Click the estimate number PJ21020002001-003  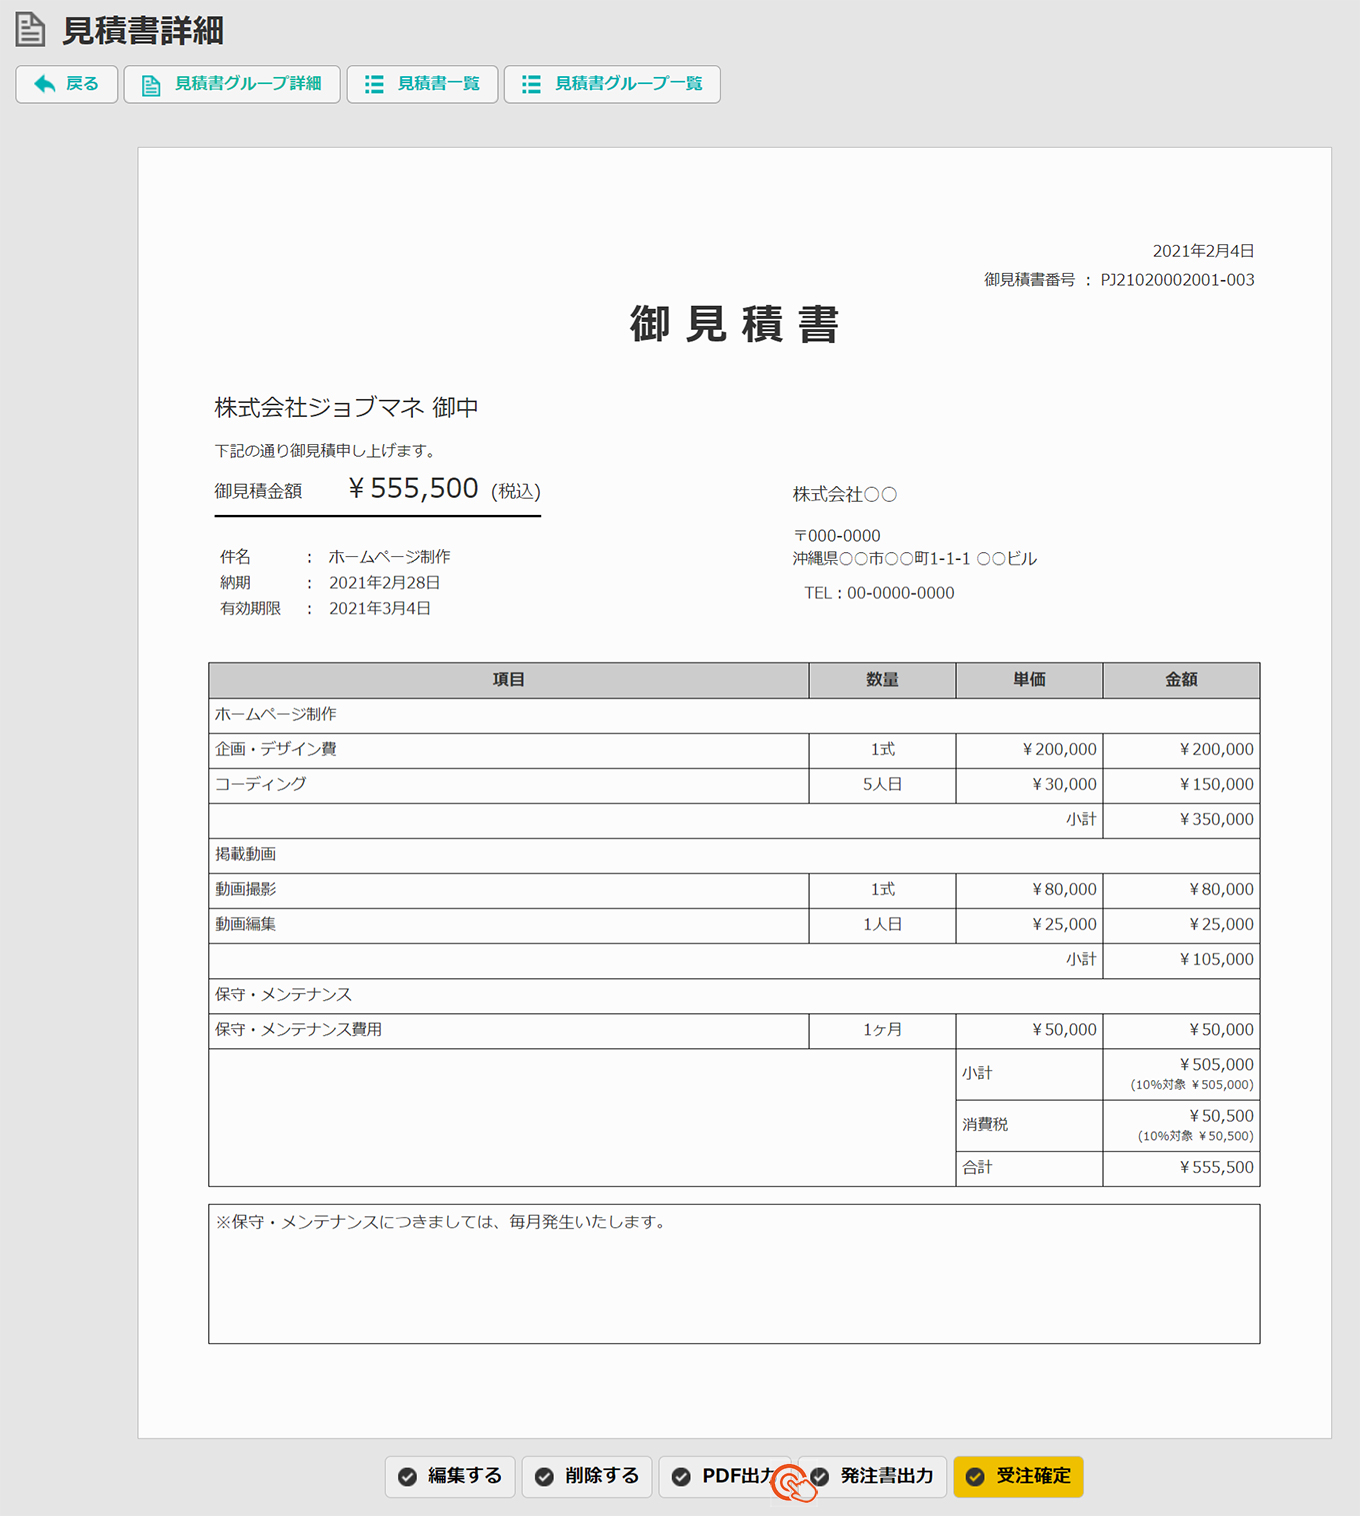click(x=1177, y=280)
